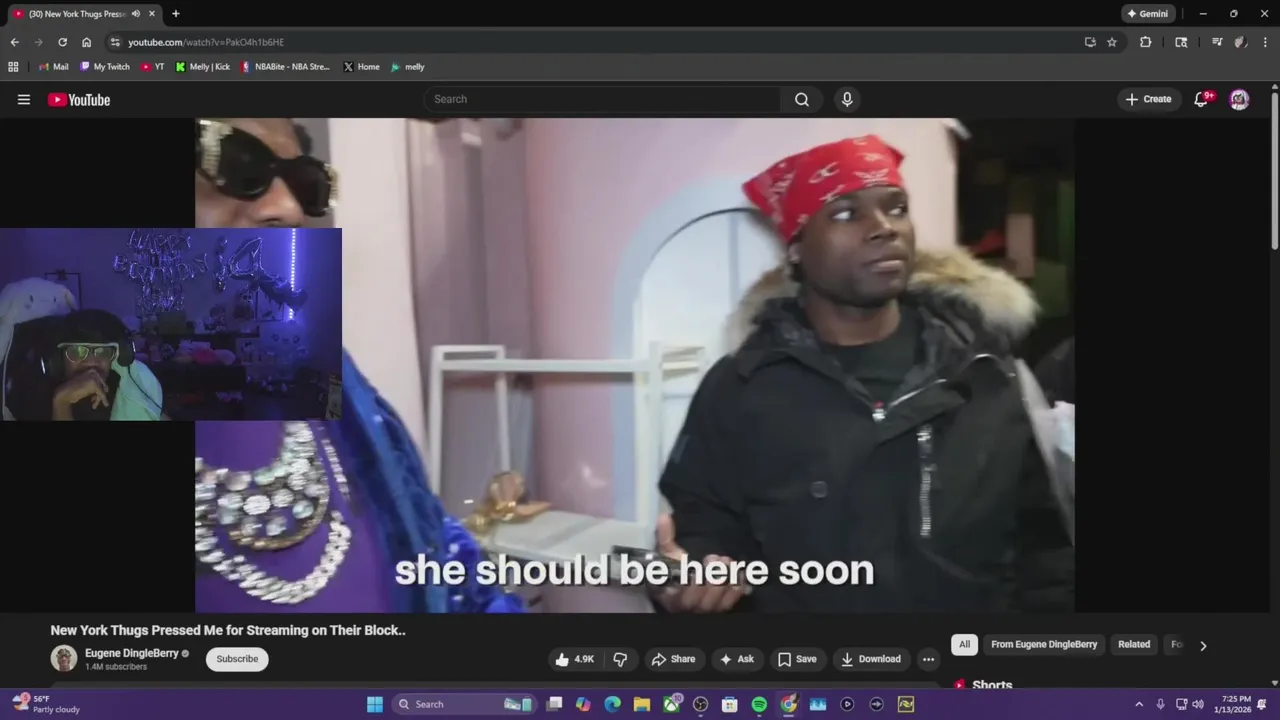
Task: Save the video to a playlist
Action: (797, 659)
